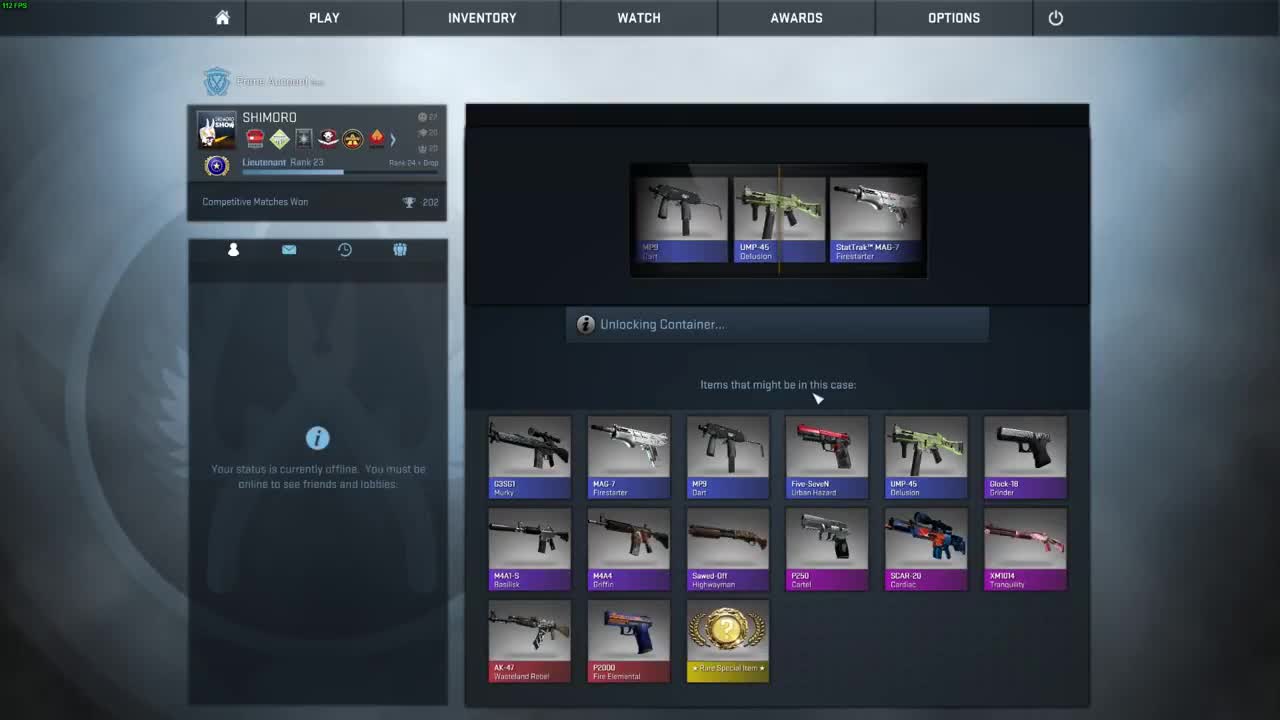Click the Prime Account shield icon
Image resolution: width=1280 pixels, height=720 pixels.
point(217,82)
